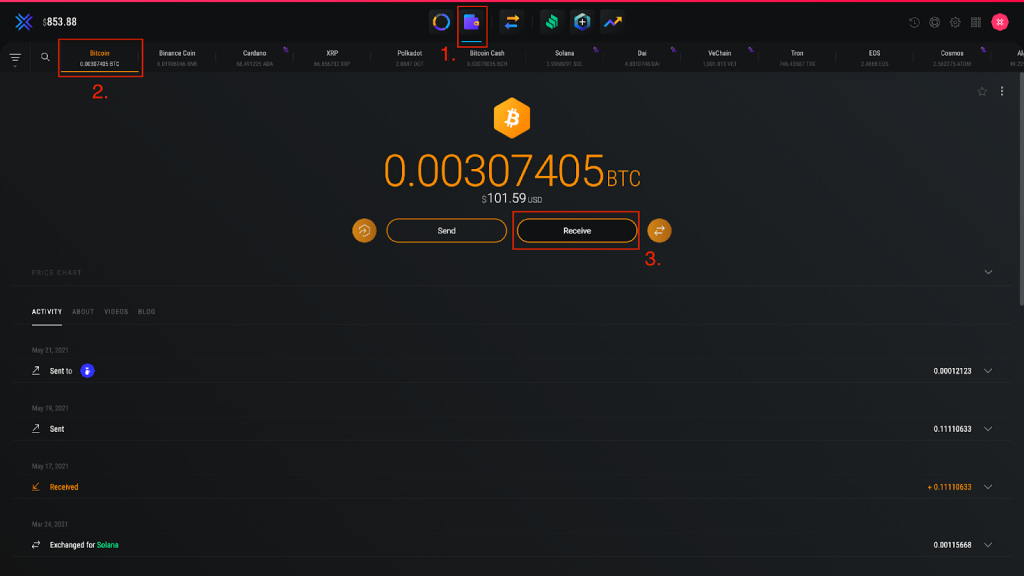
Task: Open the three-dot more options menu
Action: (1002, 91)
